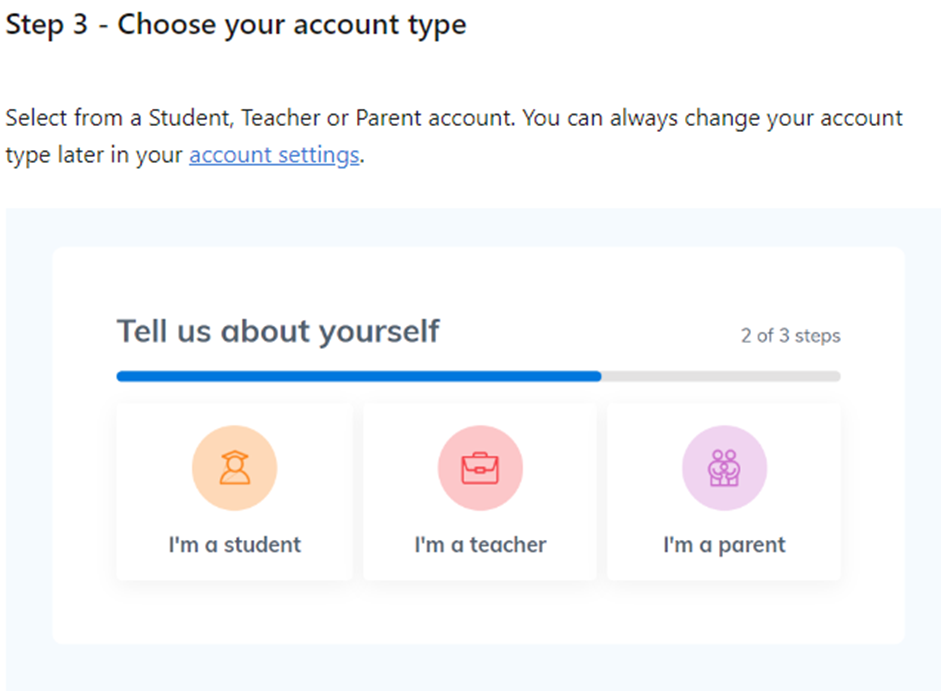Click the "2 of 3 steps" indicator

(790, 336)
